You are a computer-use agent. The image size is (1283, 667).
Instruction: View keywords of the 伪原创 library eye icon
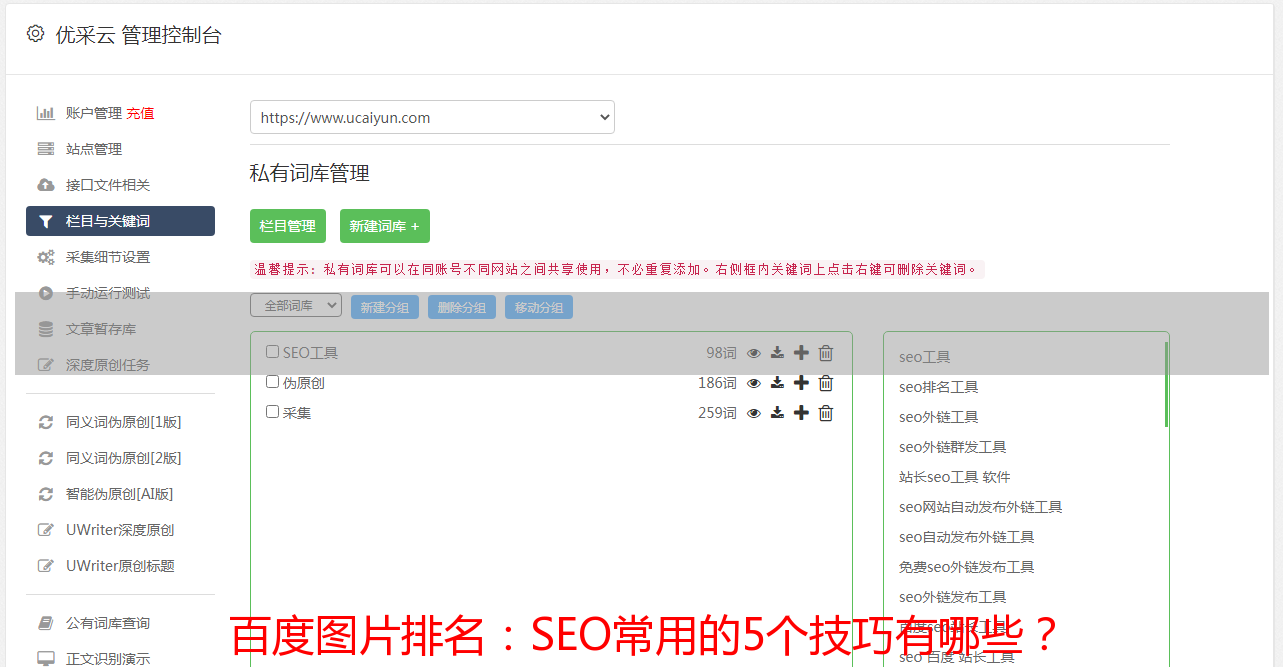pyautogui.click(x=754, y=383)
